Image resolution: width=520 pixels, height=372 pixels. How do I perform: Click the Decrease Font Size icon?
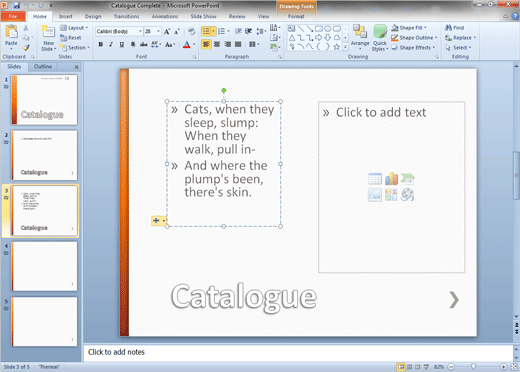coord(177,32)
